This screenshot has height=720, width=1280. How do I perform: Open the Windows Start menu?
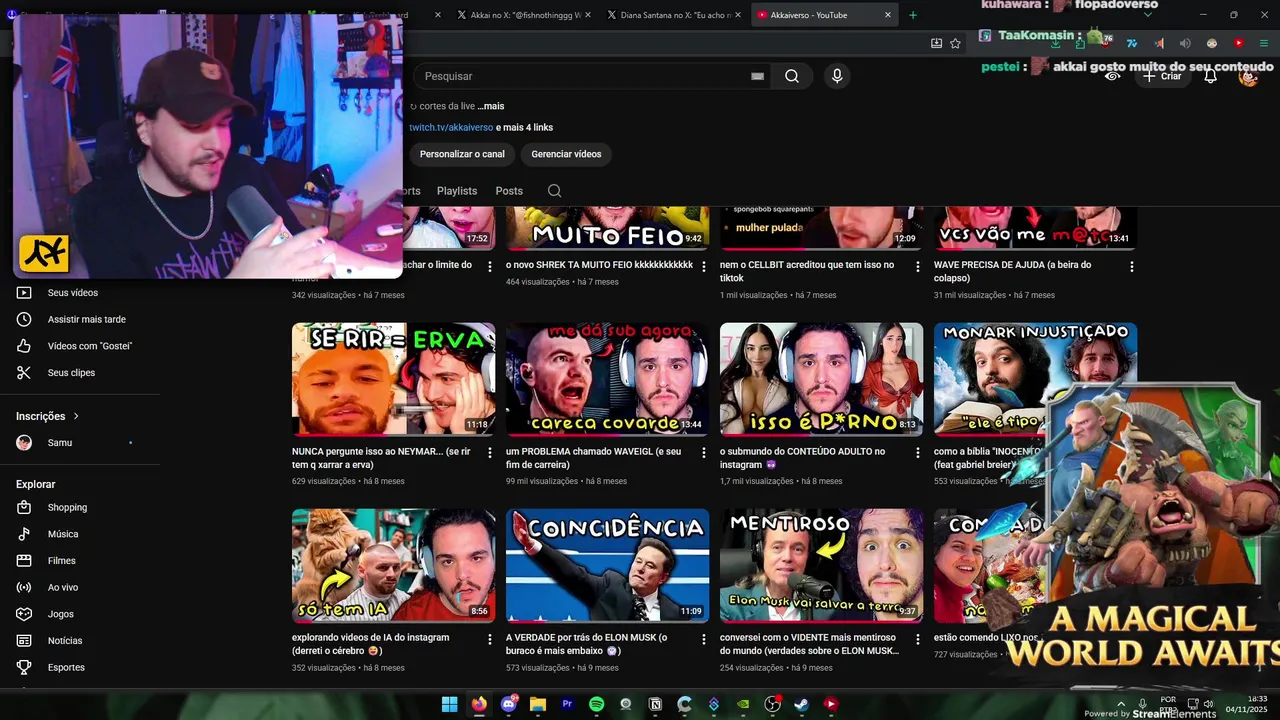(x=450, y=704)
